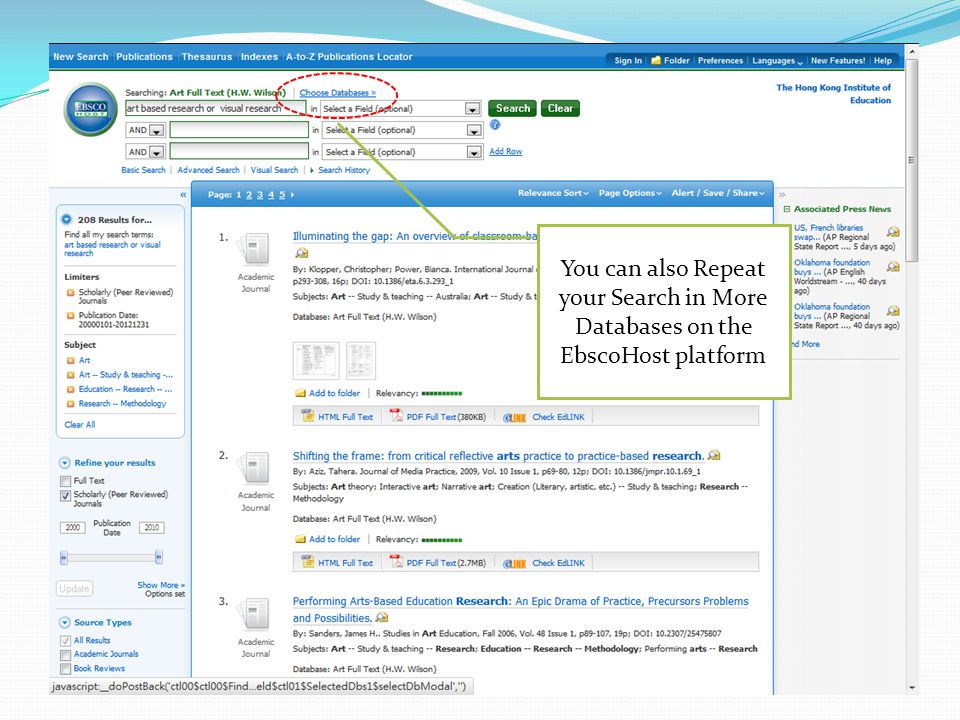Check the Book Reviews source type
The width and height of the screenshot is (960, 720).
[66, 669]
